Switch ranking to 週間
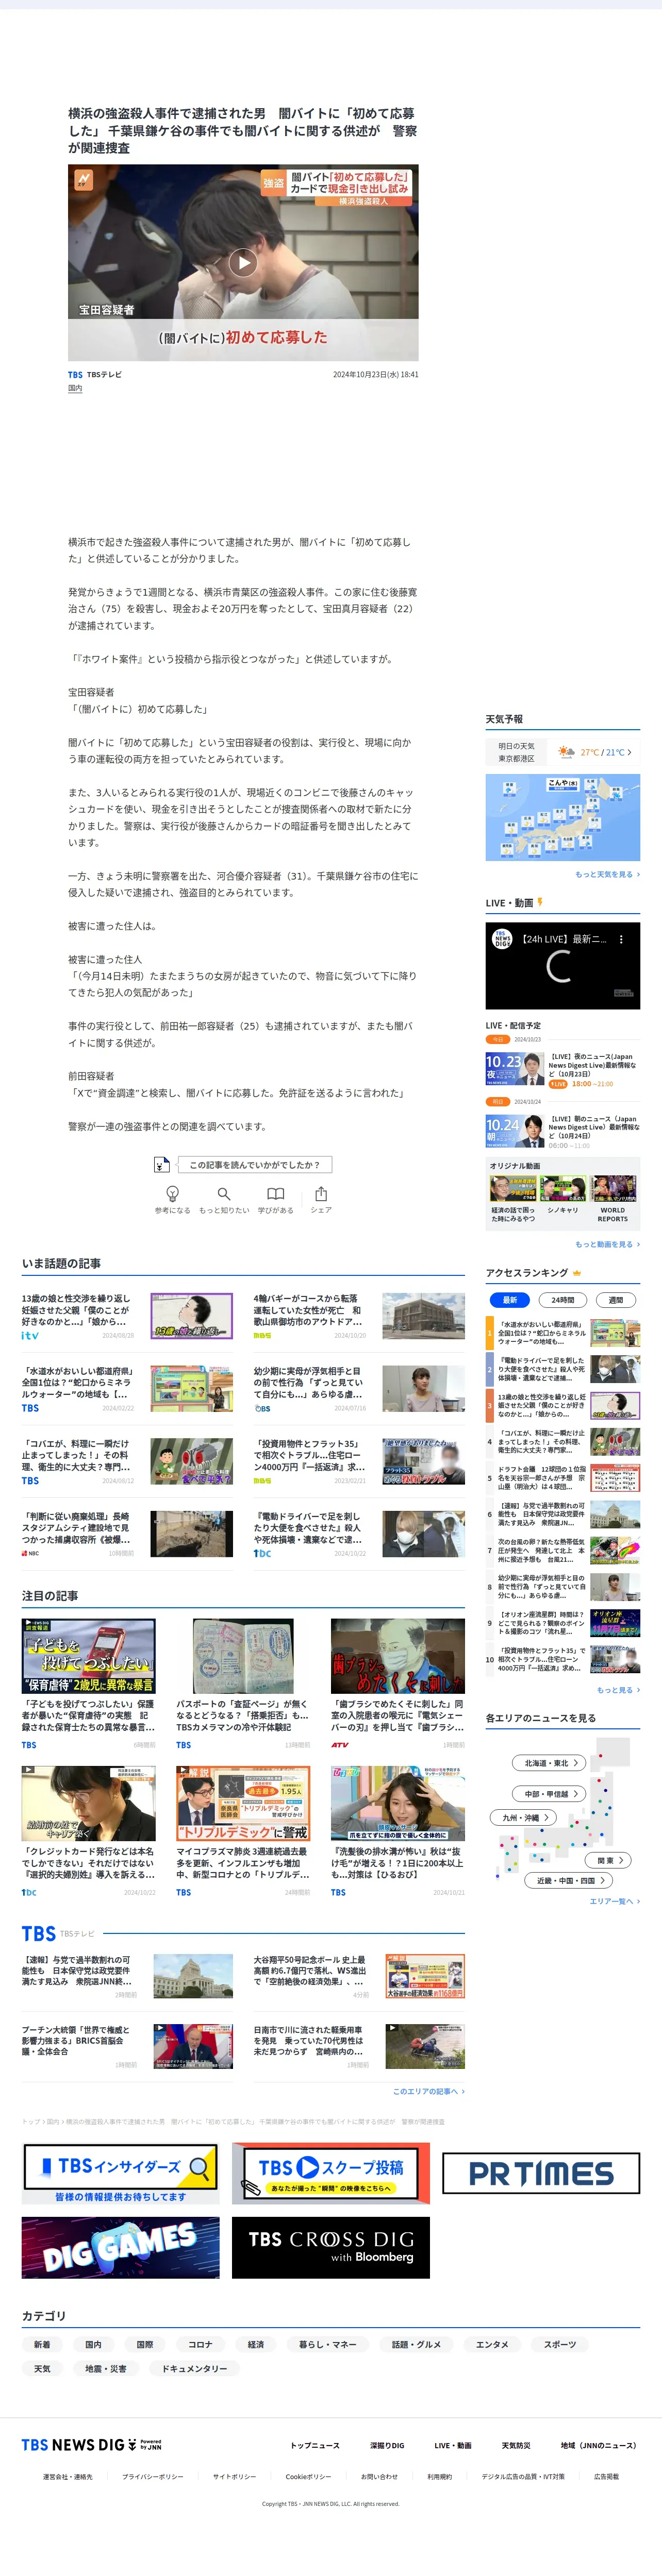Image resolution: width=662 pixels, height=2576 pixels. (x=616, y=1300)
